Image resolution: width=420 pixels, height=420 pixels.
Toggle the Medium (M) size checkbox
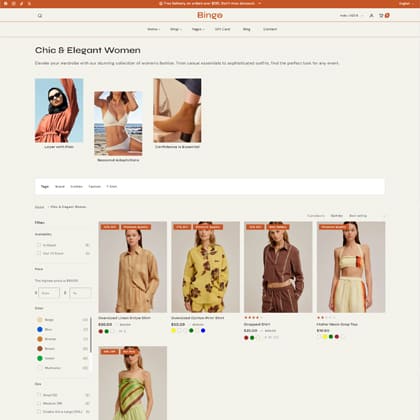(39, 403)
